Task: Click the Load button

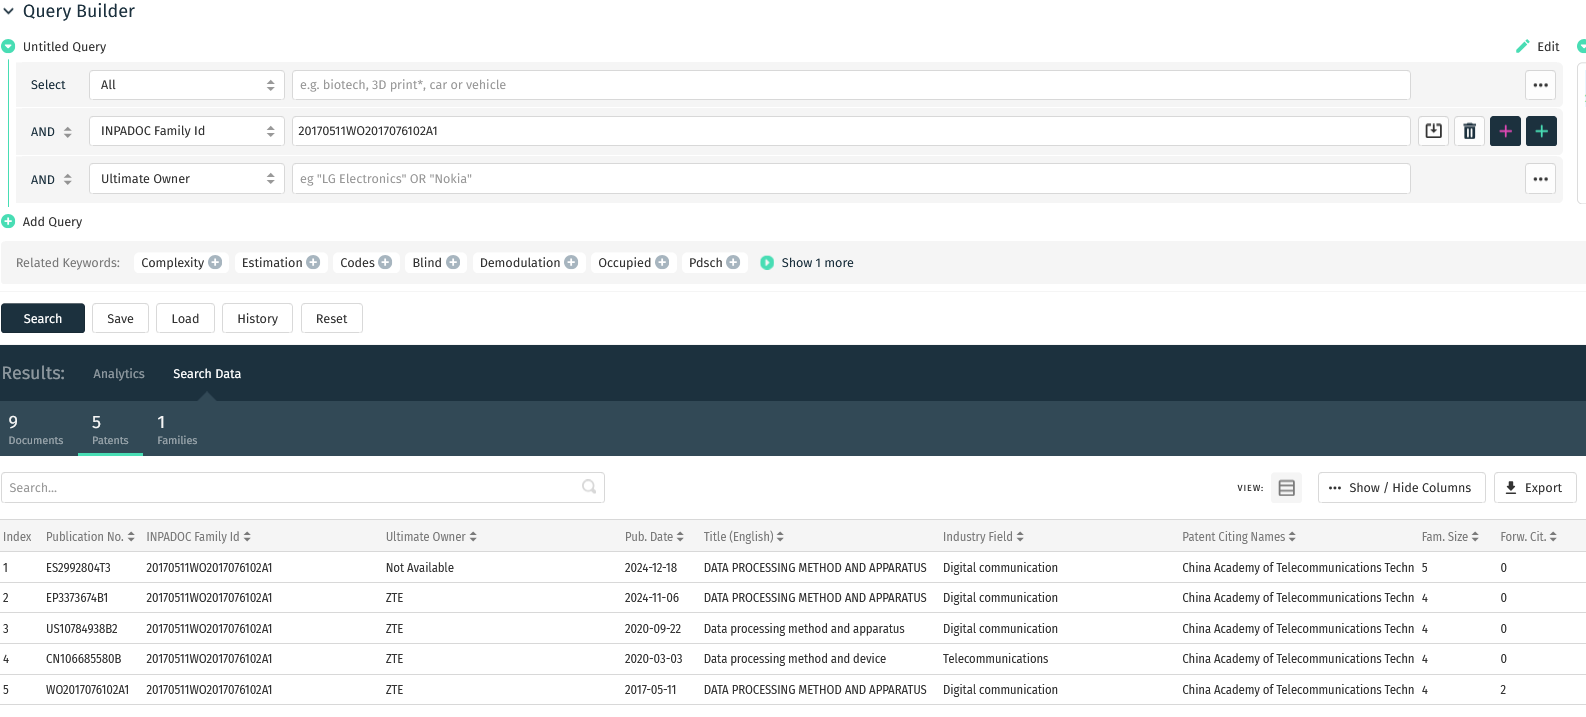Action: point(185,318)
